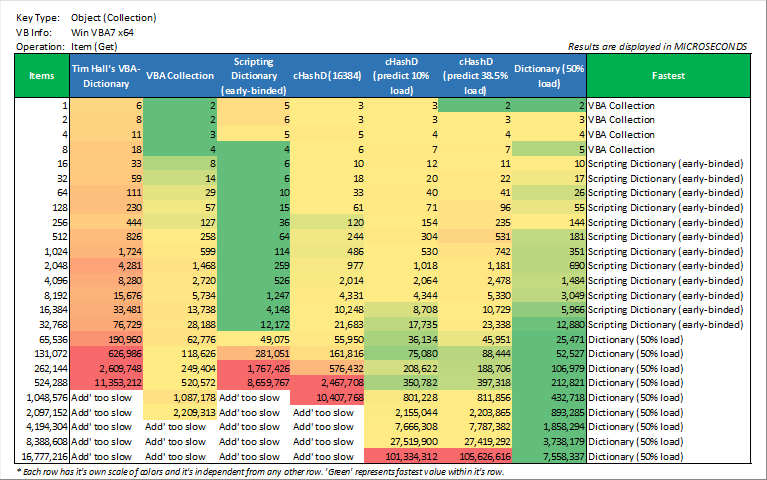The width and height of the screenshot is (767, 480).
Task: Click the cHashD (predict 38.5% load) header
Action: (475, 75)
